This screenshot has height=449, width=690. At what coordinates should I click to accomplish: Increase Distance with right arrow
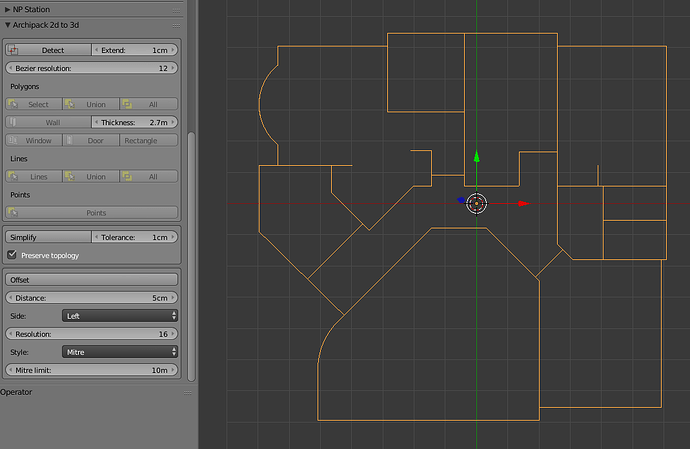[173, 298]
